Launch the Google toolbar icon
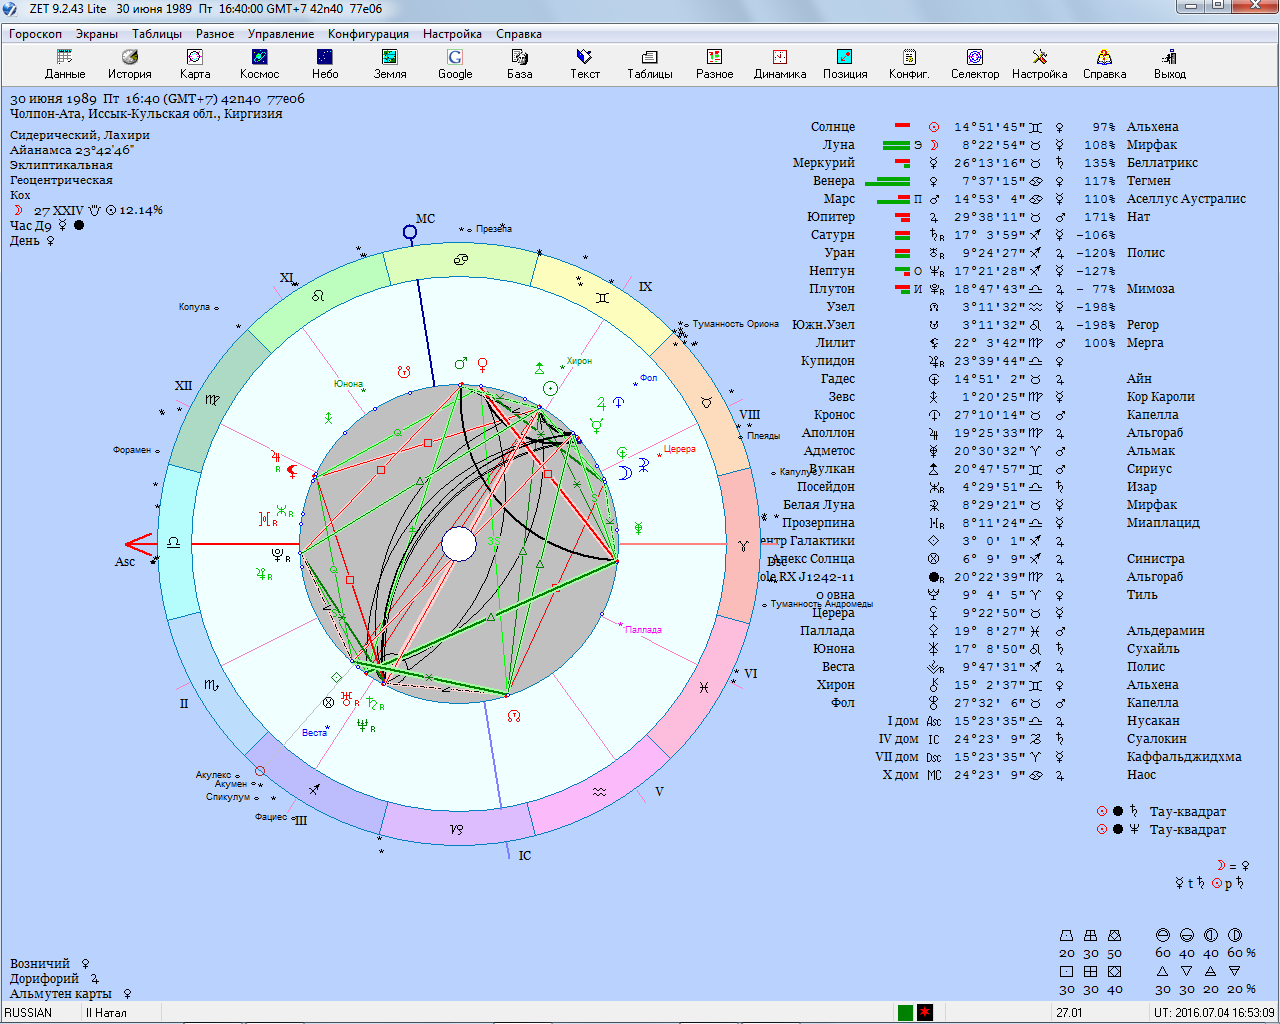1280x1024 pixels. (455, 64)
